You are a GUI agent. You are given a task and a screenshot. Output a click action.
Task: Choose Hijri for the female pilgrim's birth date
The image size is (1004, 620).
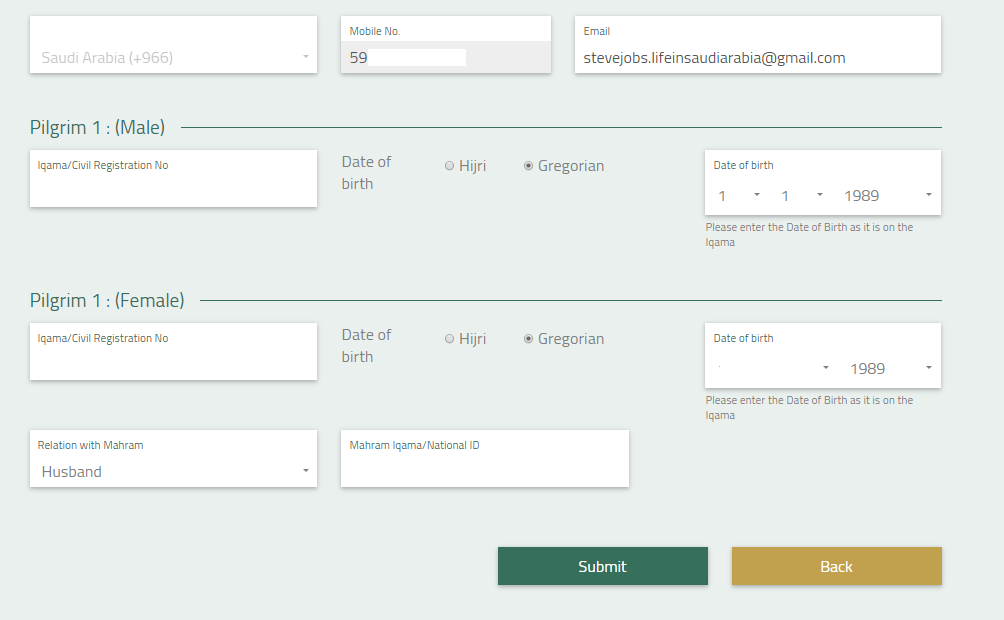450,339
